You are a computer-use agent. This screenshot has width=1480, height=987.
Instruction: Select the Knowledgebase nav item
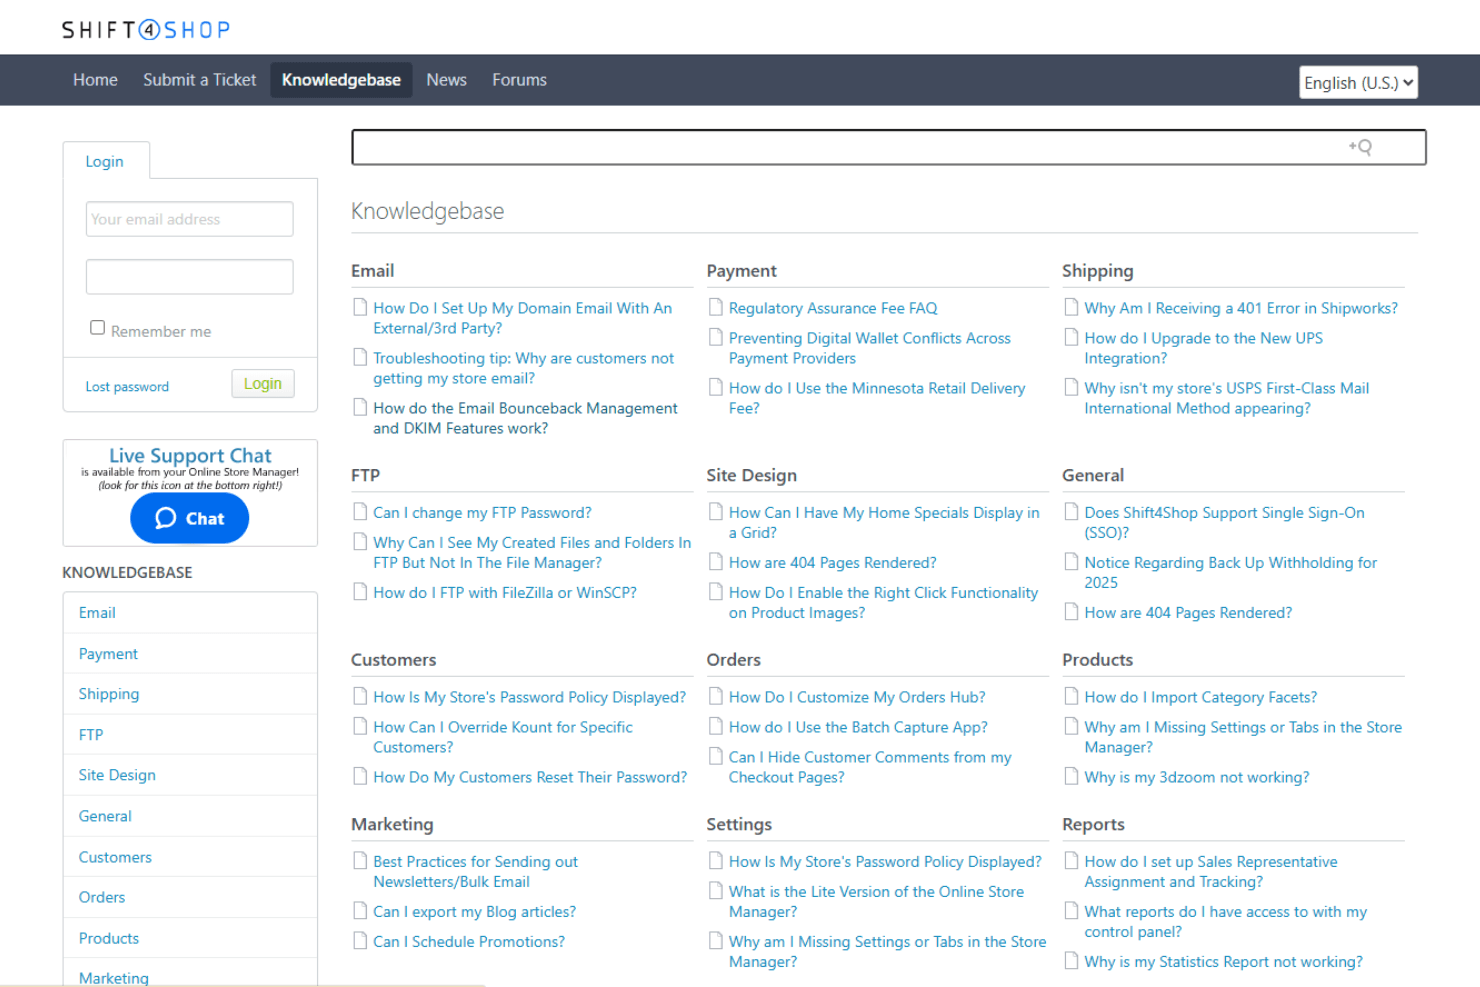(x=341, y=80)
